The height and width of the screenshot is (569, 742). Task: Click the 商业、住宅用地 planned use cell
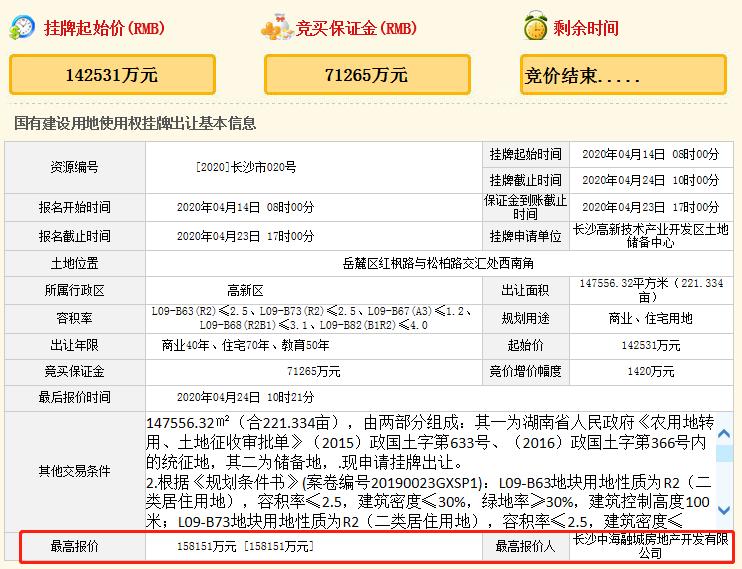click(651, 318)
